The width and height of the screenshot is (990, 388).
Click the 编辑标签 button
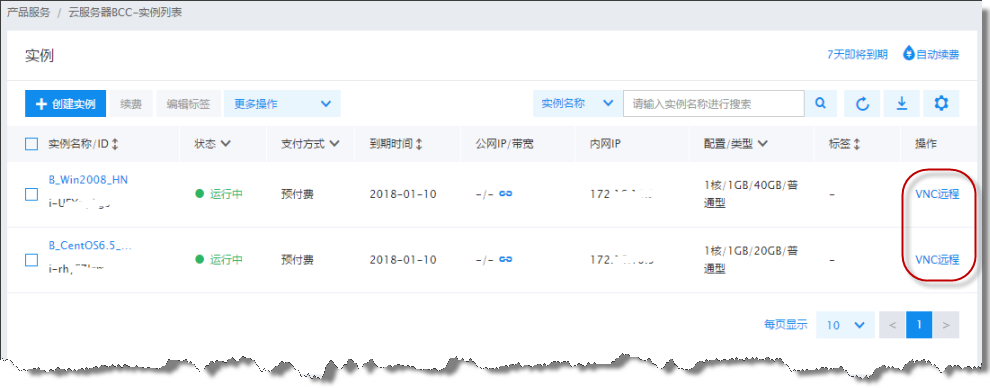[x=188, y=104]
